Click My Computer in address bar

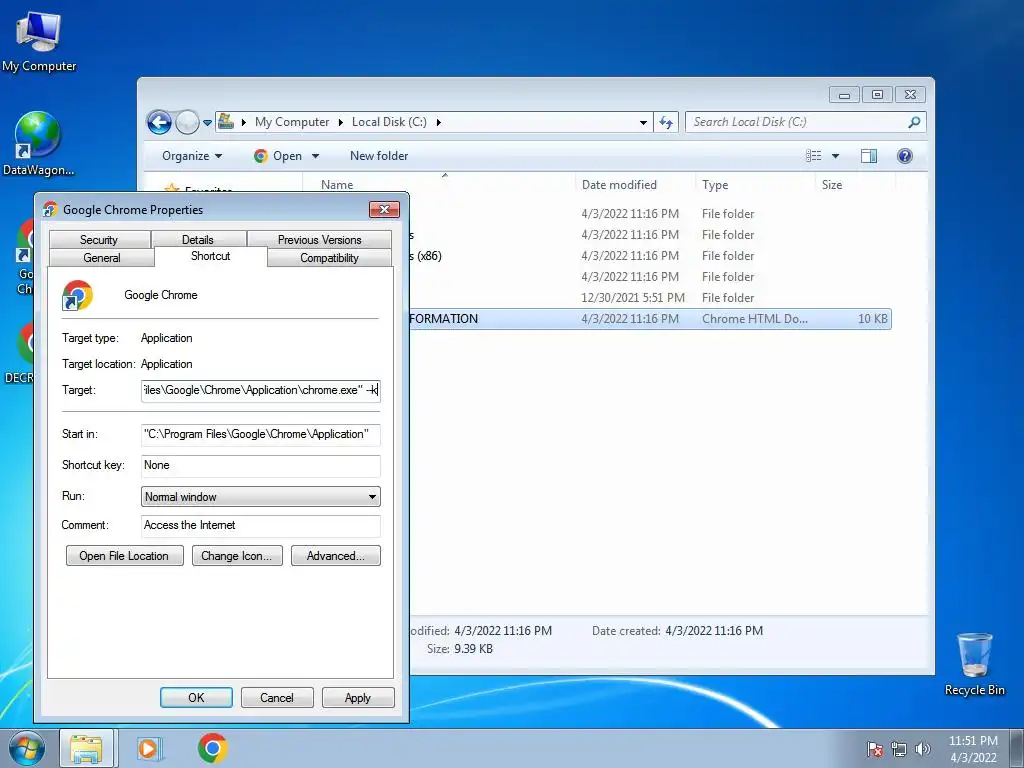292,122
